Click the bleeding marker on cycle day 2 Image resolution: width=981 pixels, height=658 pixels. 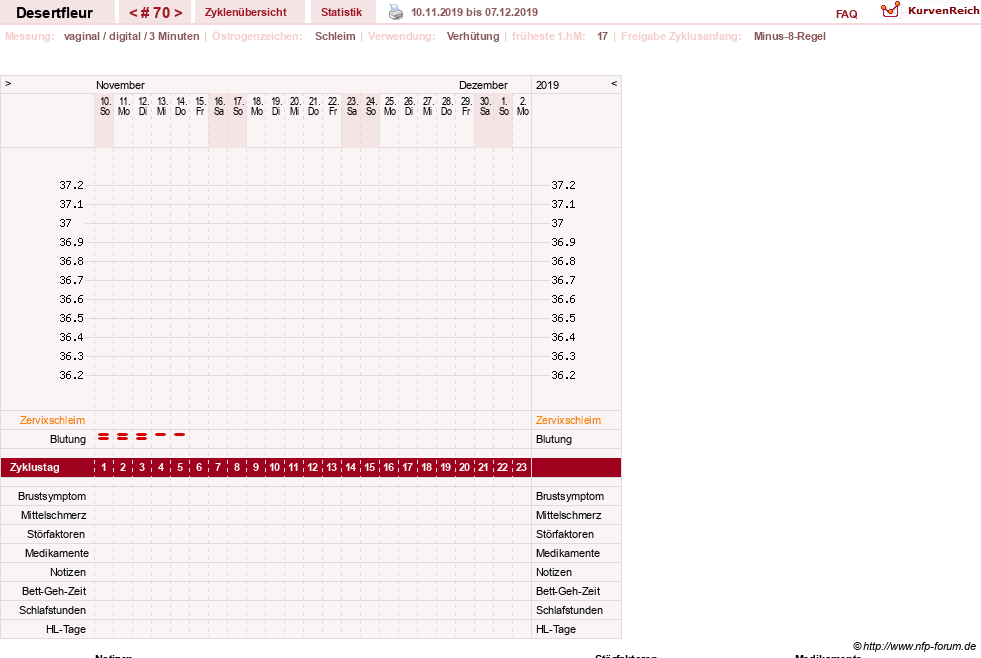click(123, 437)
